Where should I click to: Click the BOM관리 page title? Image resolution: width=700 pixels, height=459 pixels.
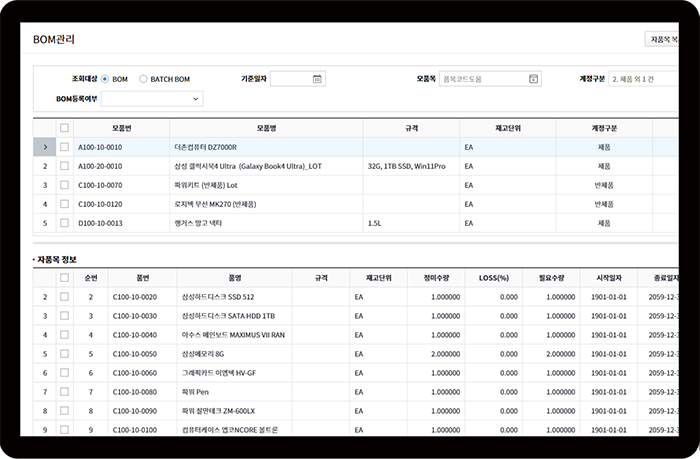click(x=54, y=39)
